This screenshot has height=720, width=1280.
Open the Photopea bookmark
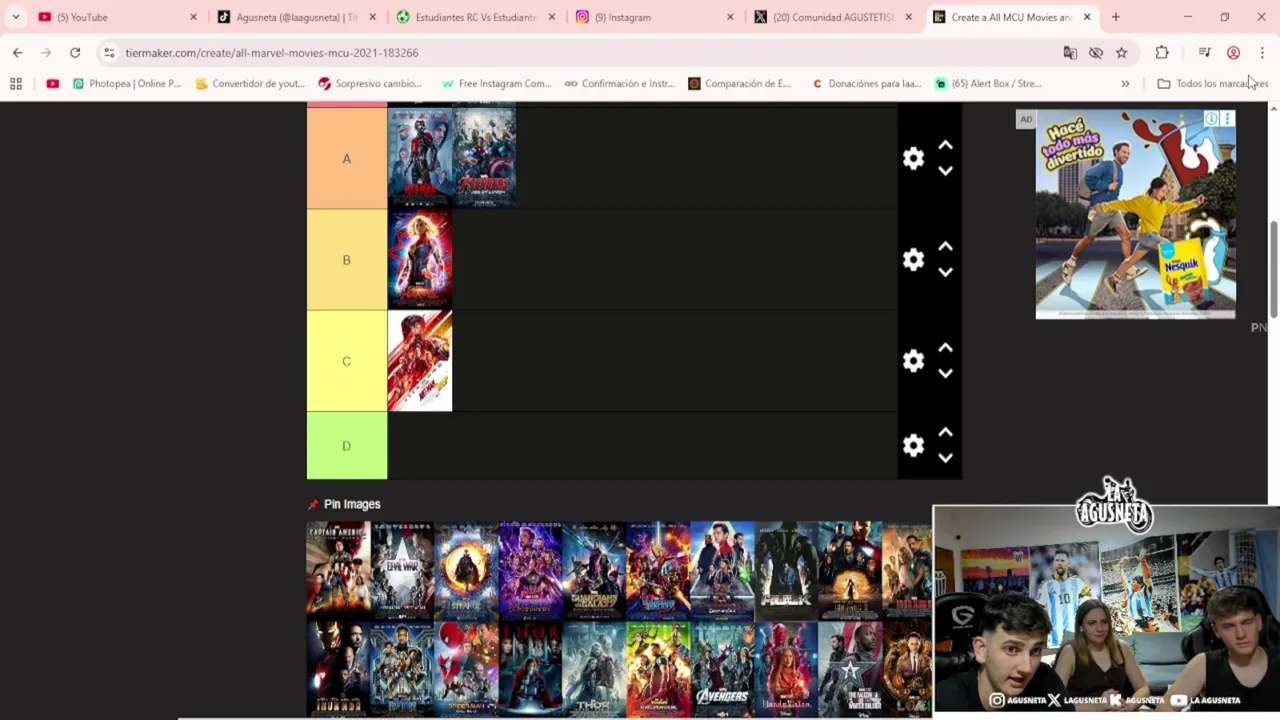[127, 84]
